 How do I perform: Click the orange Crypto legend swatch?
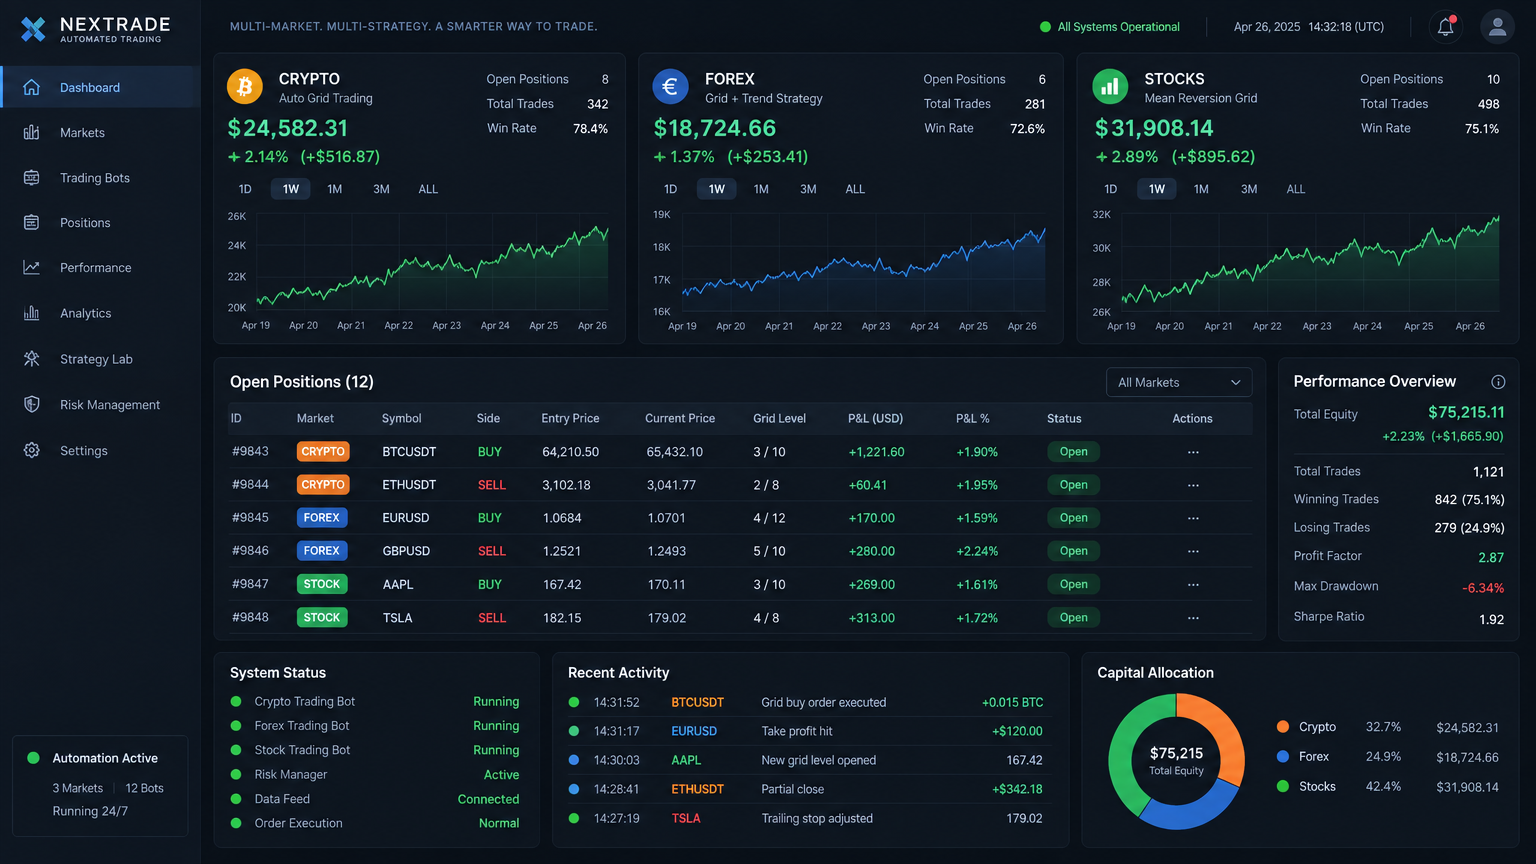(1283, 727)
